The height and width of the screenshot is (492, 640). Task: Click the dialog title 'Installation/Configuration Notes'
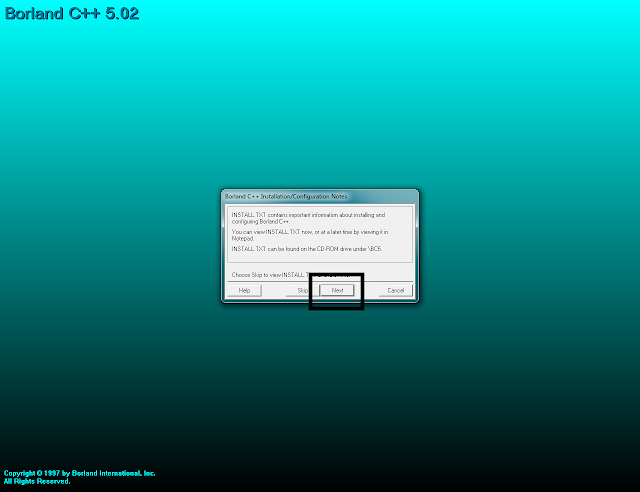point(286,196)
